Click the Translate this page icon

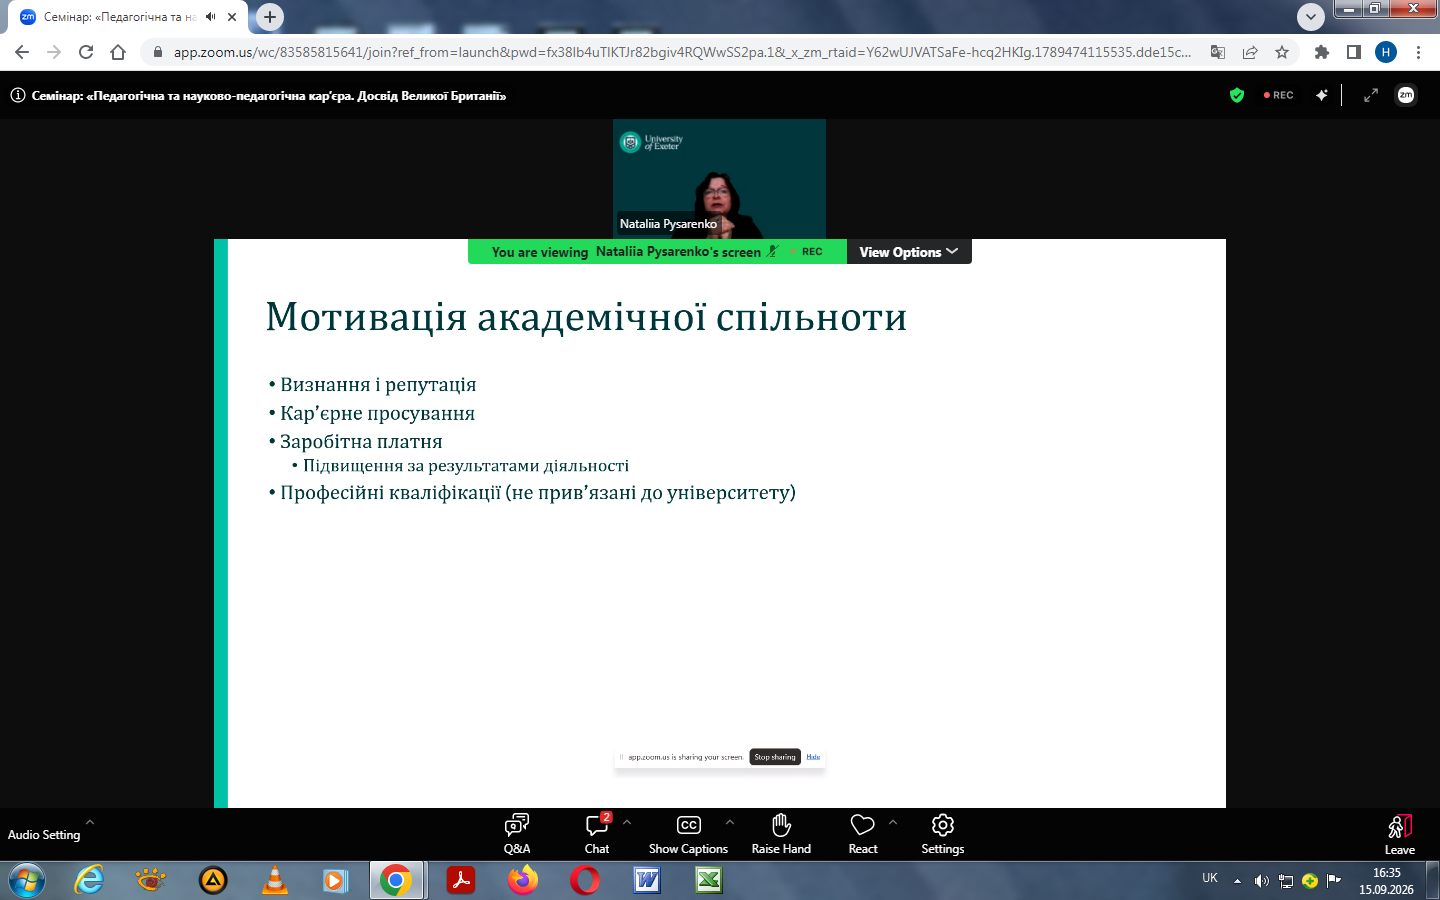click(1218, 52)
